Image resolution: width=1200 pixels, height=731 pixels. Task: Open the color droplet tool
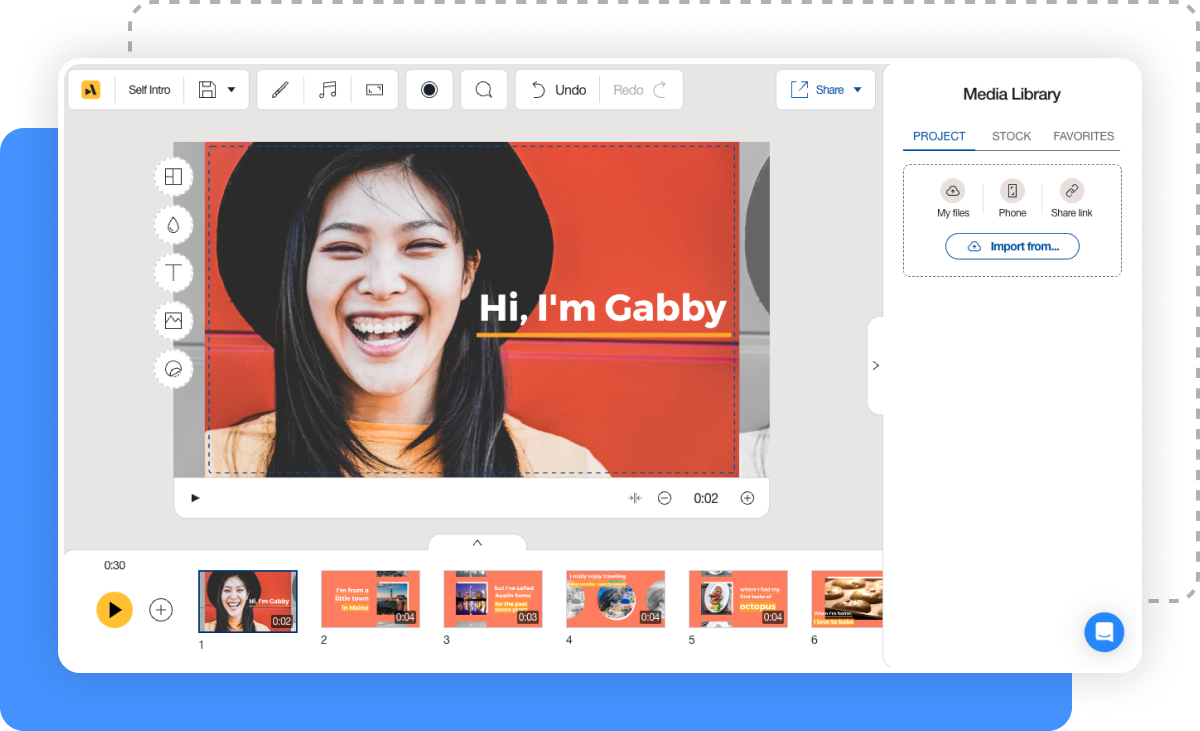pyautogui.click(x=173, y=224)
